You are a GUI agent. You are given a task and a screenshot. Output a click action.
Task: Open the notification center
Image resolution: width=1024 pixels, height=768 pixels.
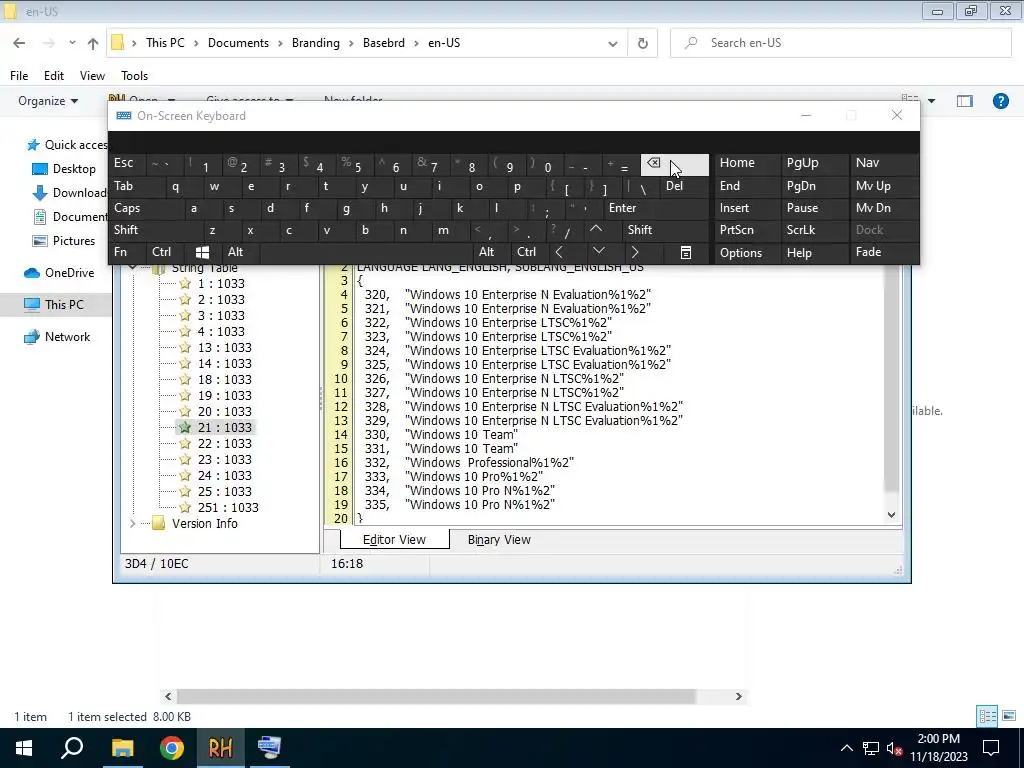tap(991, 748)
